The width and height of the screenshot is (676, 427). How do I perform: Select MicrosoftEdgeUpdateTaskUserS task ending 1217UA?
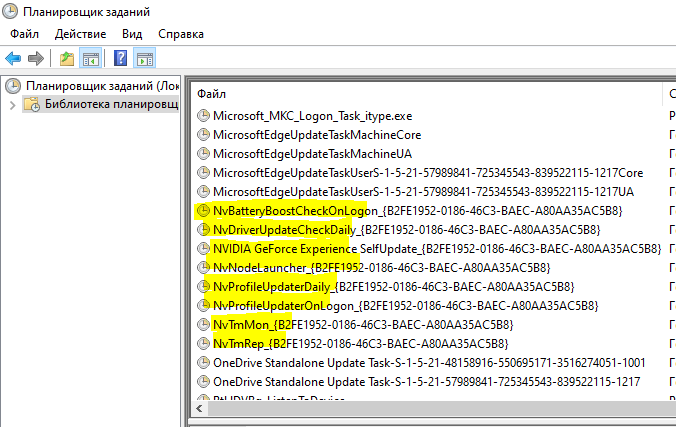click(423, 192)
